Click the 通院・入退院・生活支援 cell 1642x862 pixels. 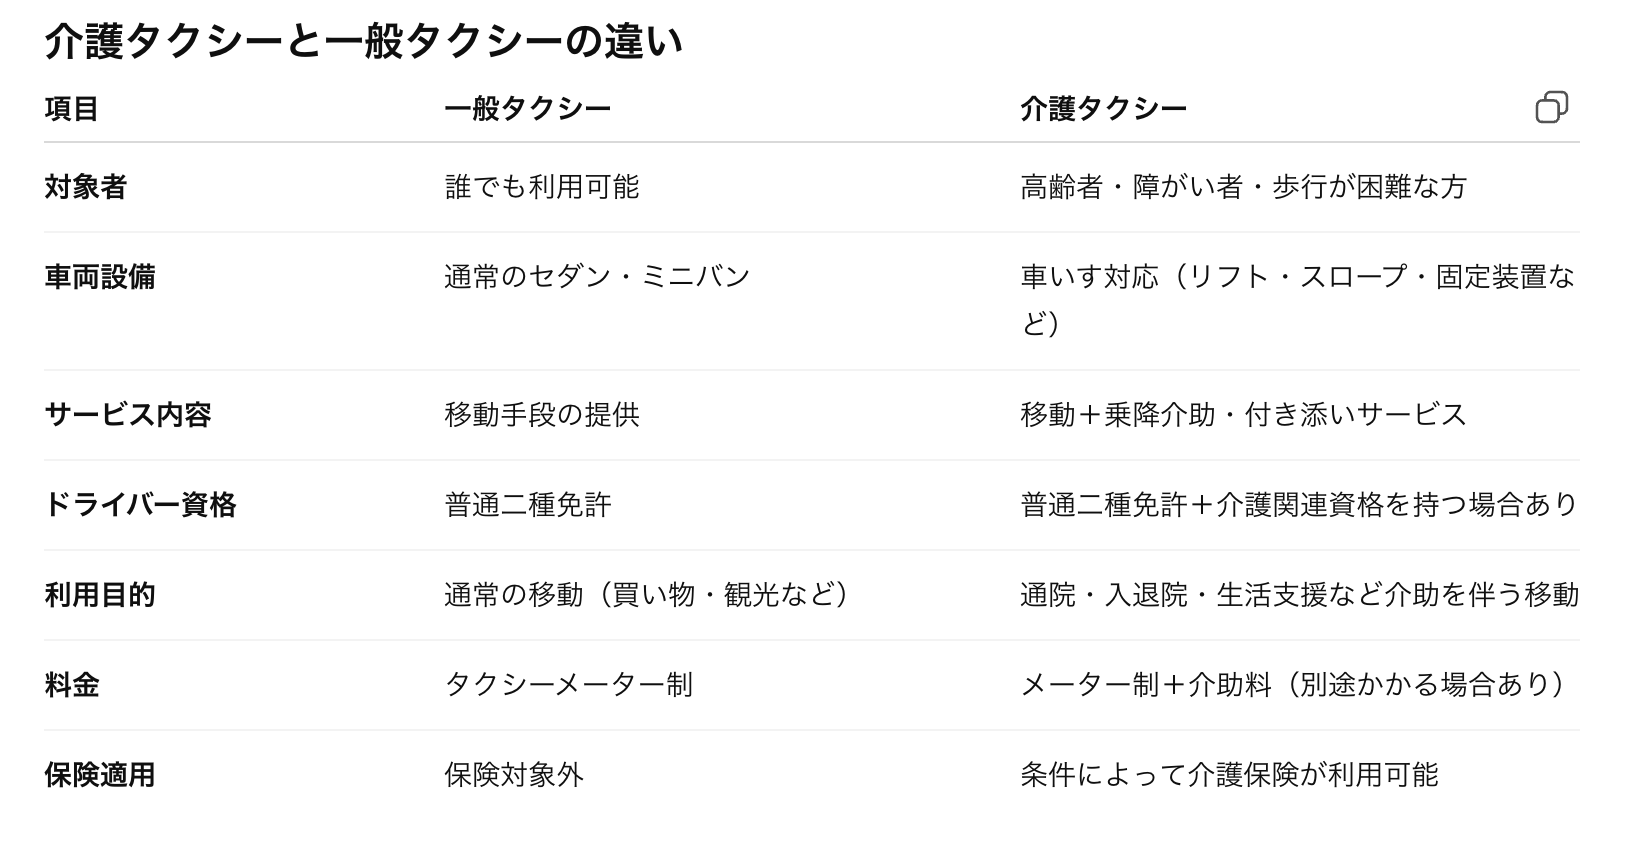(1299, 595)
